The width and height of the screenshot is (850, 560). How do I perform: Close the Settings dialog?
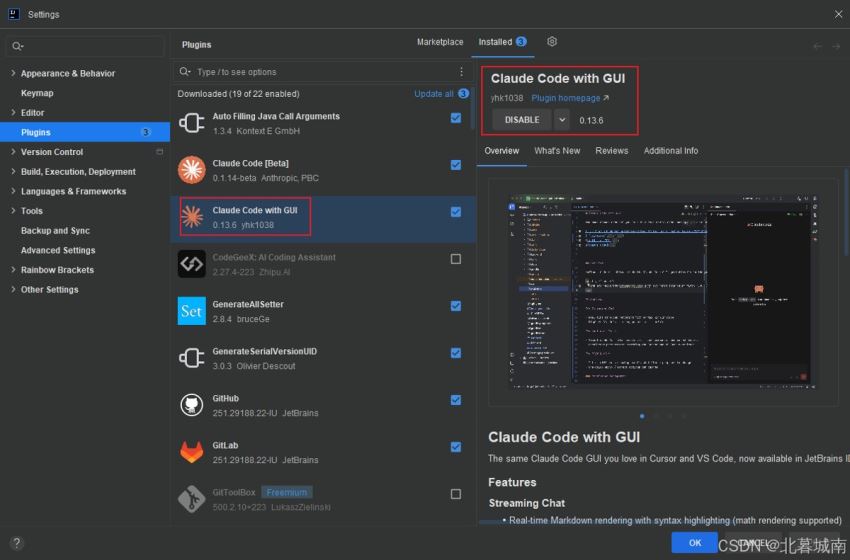point(838,14)
